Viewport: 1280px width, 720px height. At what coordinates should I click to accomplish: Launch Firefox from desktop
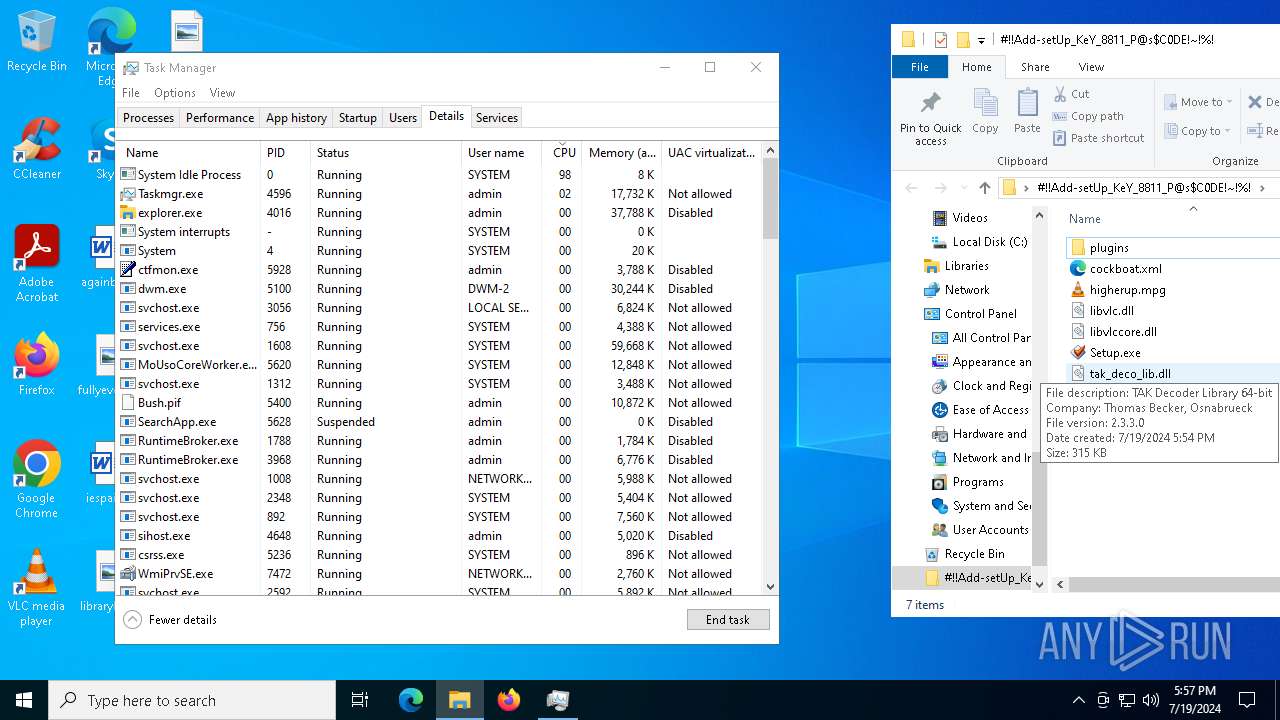tap(36, 365)
